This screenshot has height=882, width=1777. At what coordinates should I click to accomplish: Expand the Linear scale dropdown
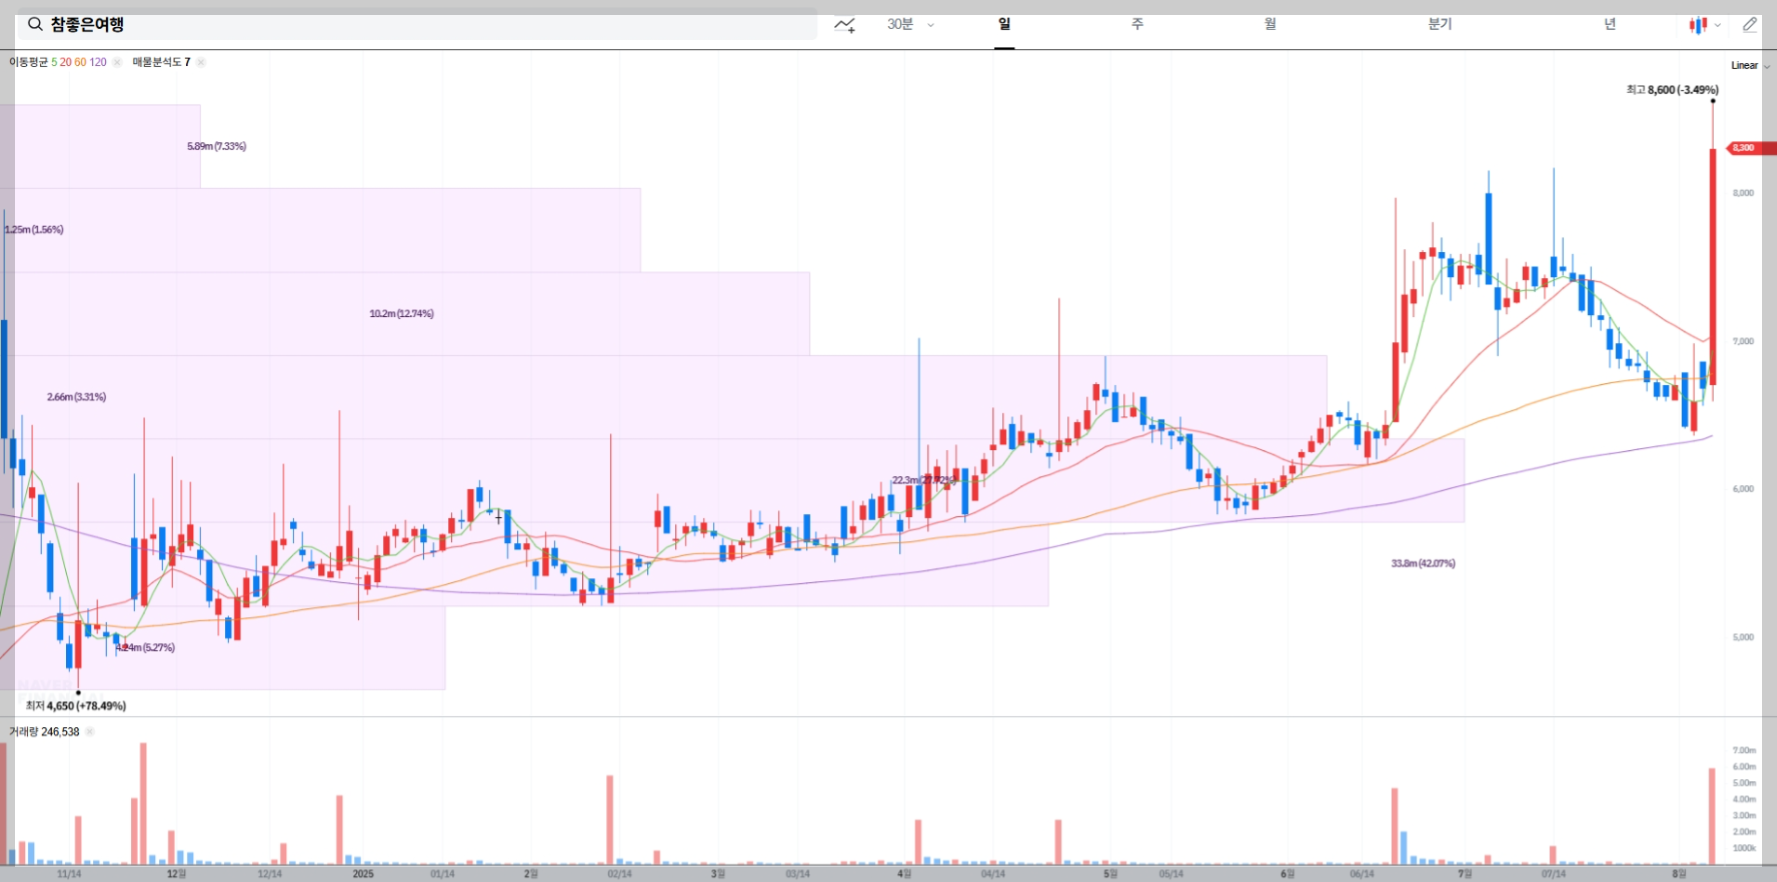pyautogui.click(x=1750, y=66)
